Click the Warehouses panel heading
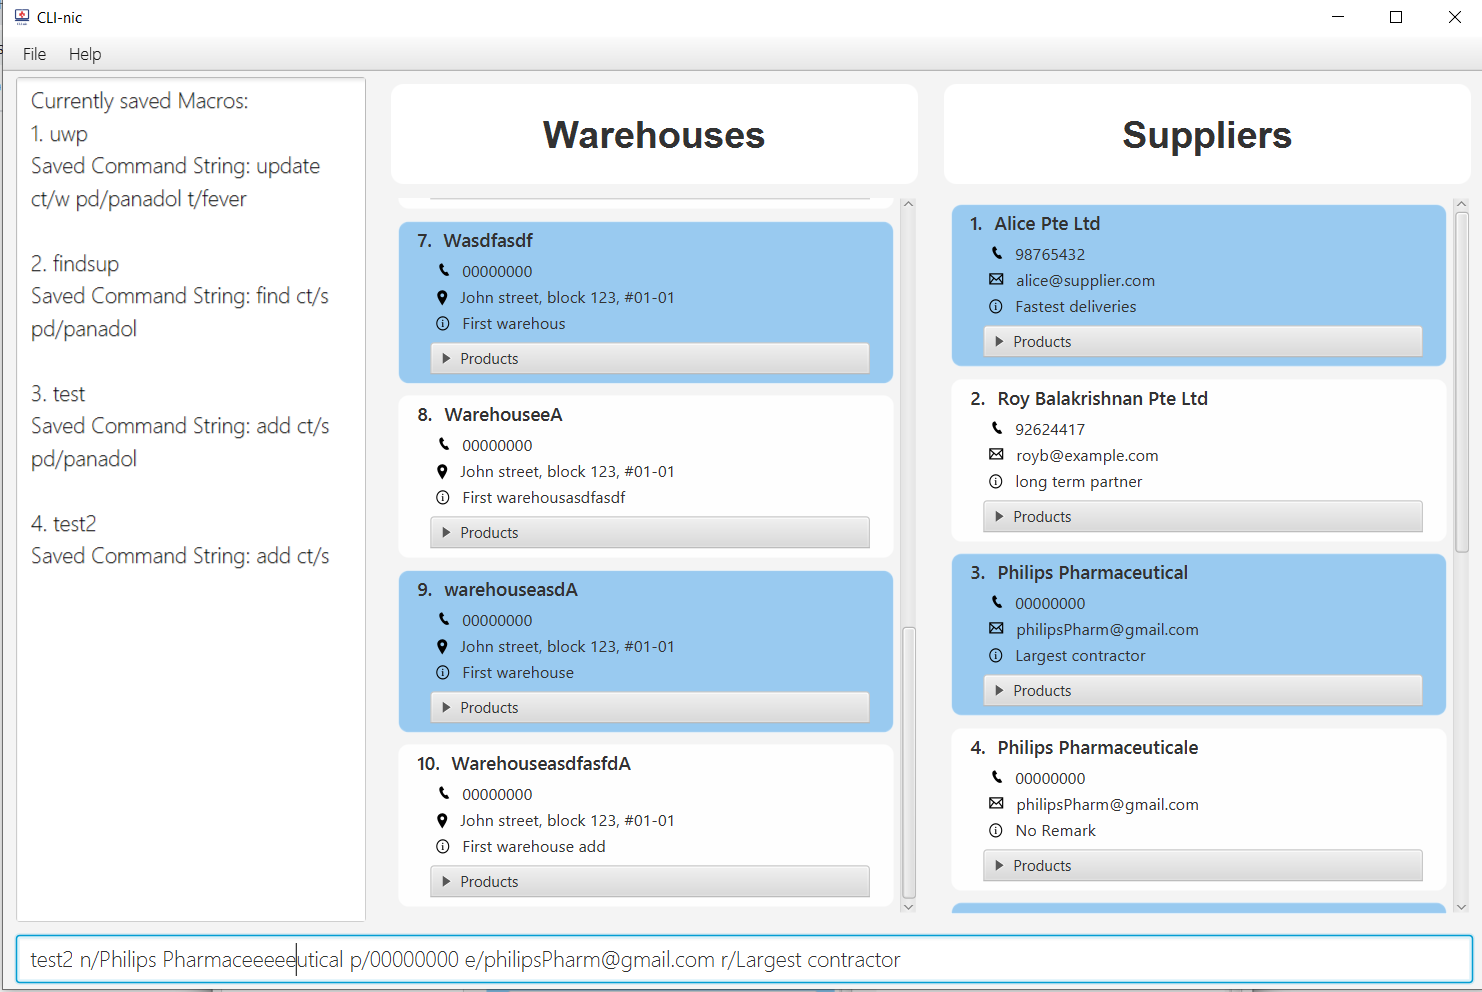This screenshot has height=992, width=1482. click(x=654, y=135)
